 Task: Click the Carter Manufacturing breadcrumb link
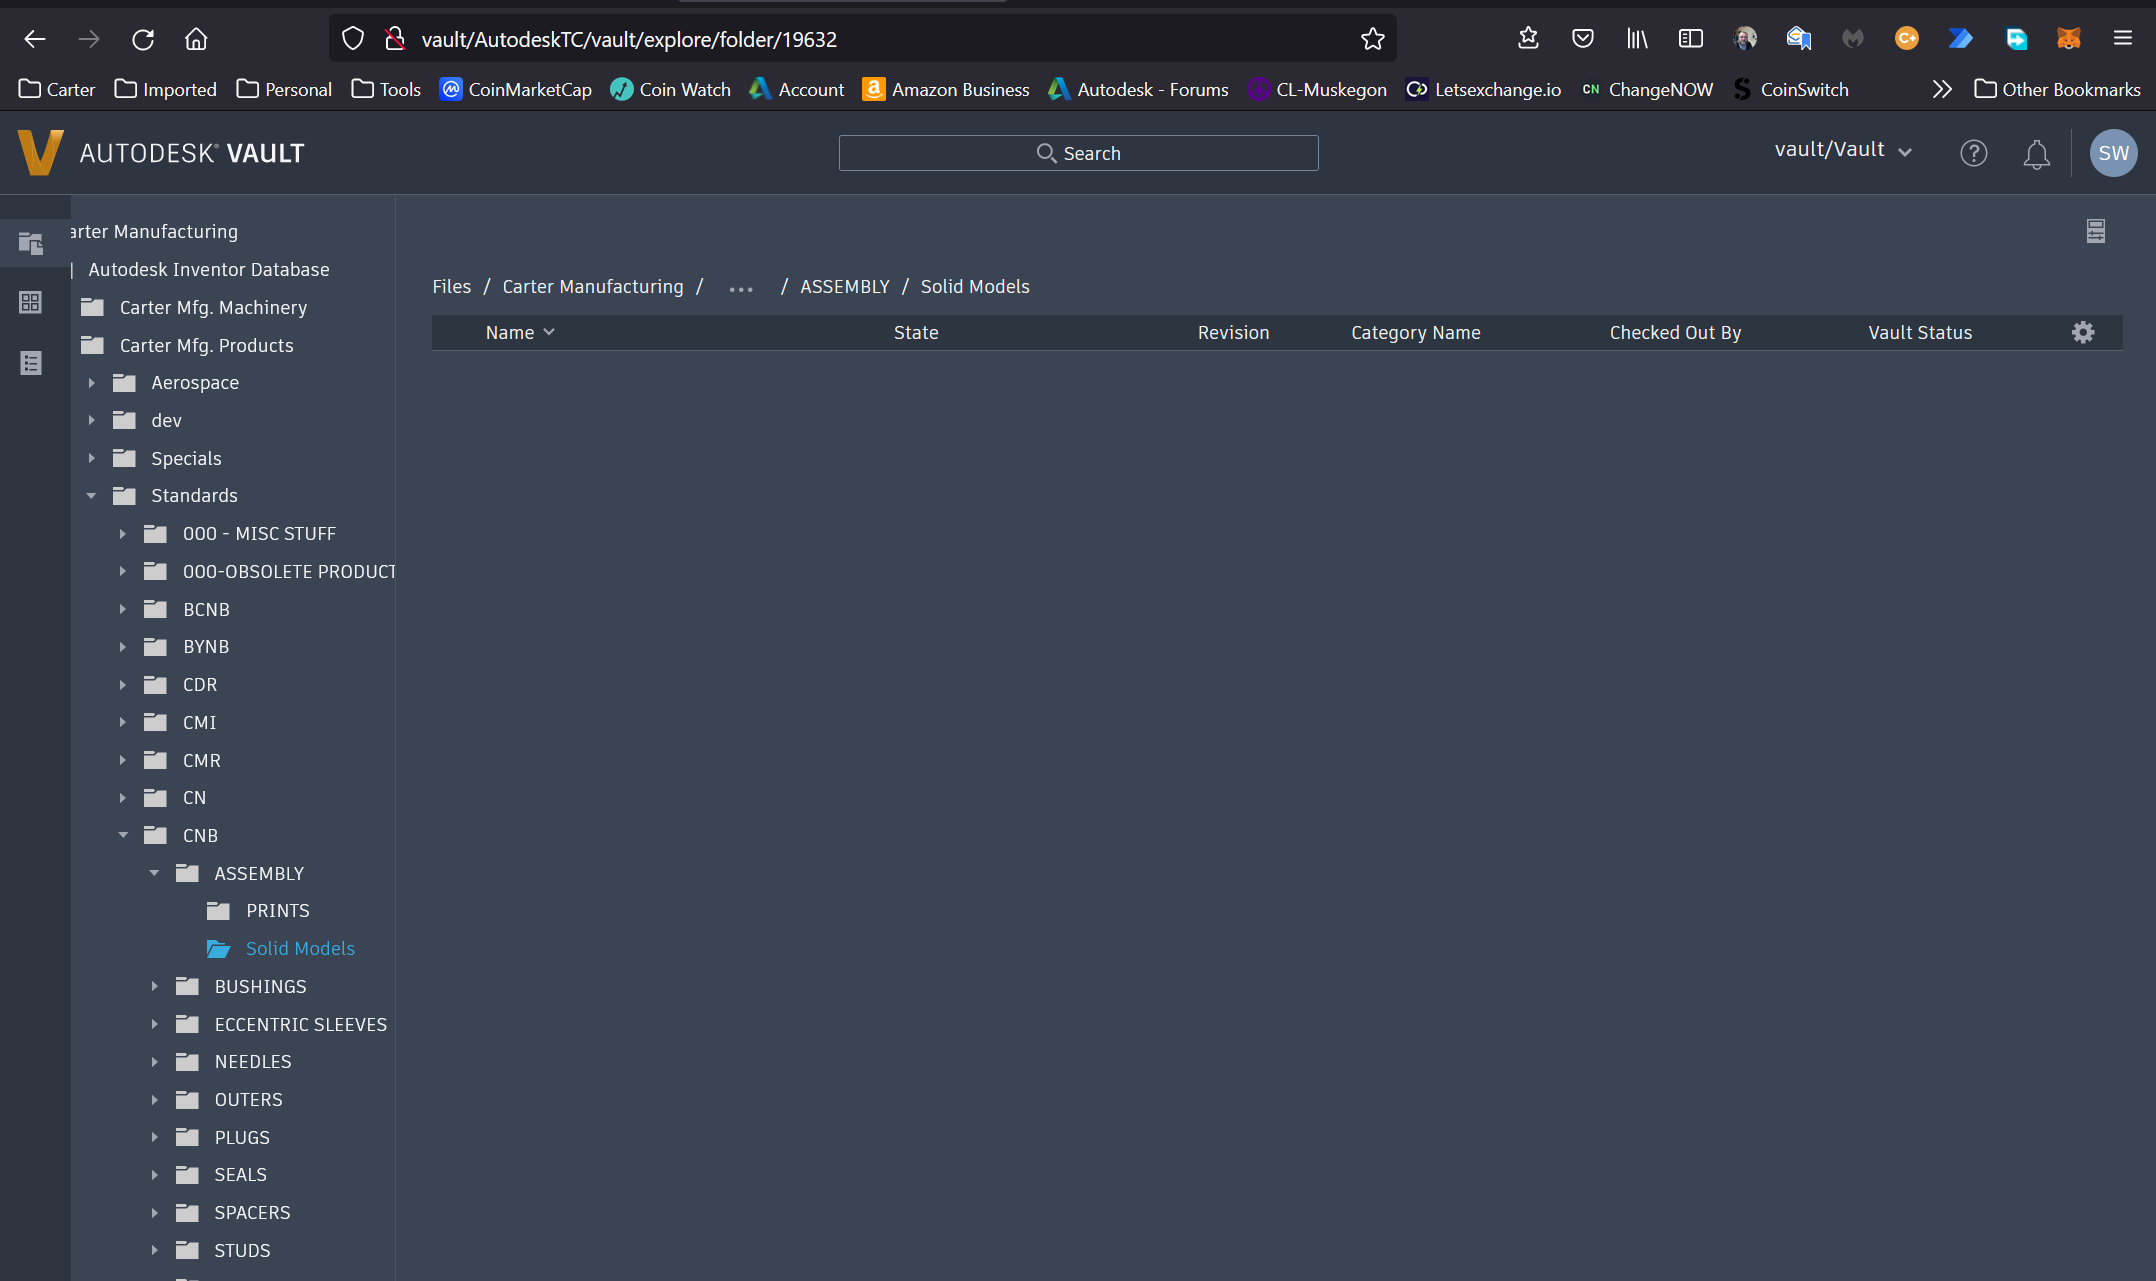592,287
